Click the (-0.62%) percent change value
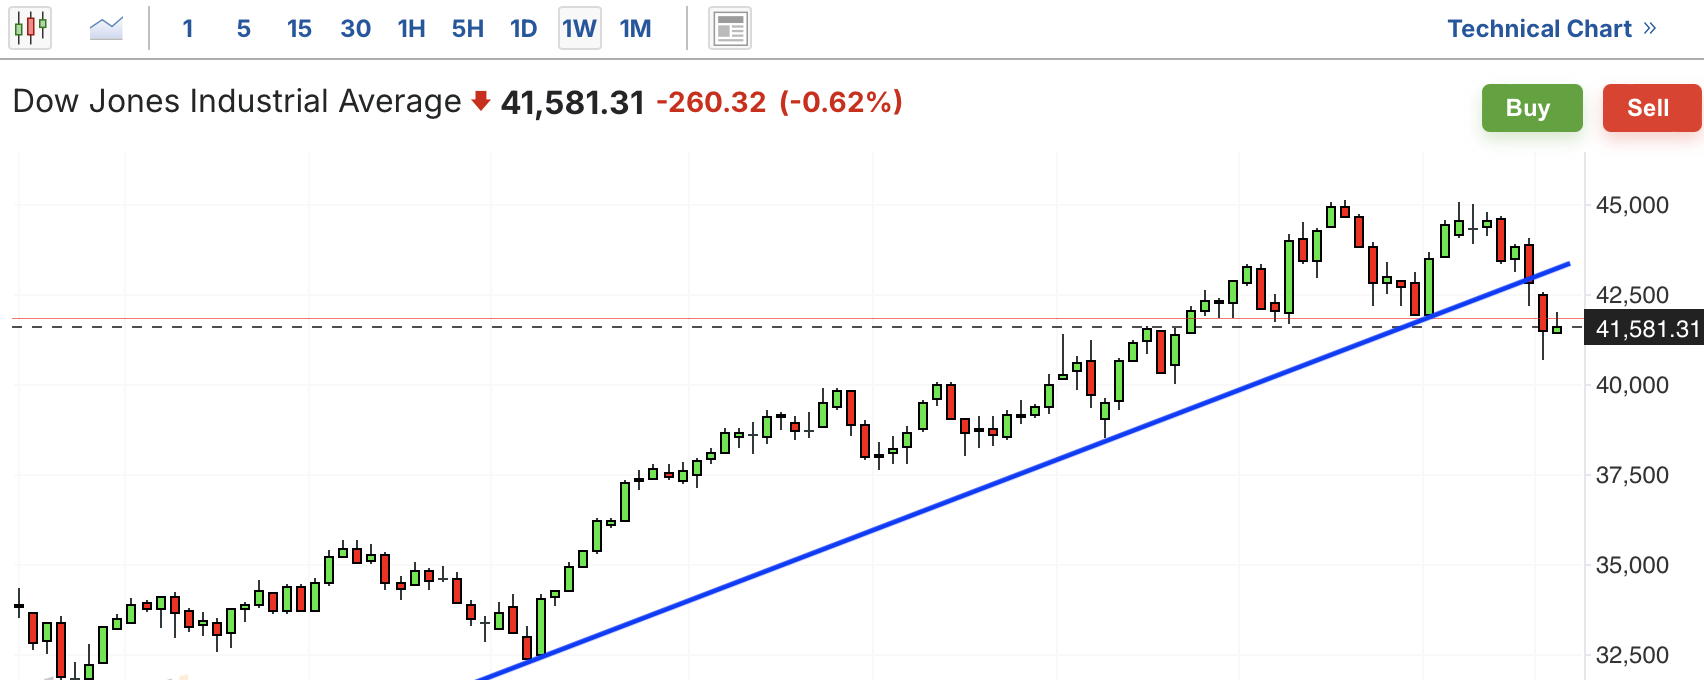This screenshot has height=680, width=1704. 841,102
